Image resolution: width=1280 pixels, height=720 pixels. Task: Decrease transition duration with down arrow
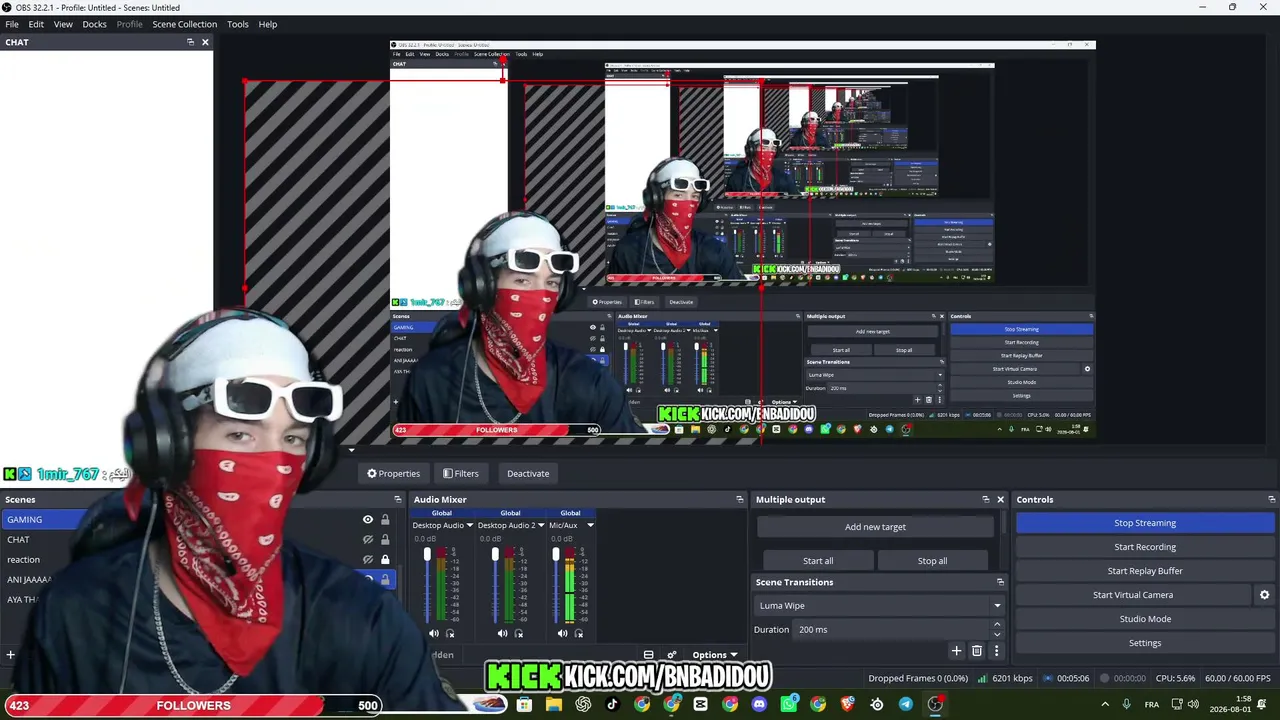[x=997, y=634]
